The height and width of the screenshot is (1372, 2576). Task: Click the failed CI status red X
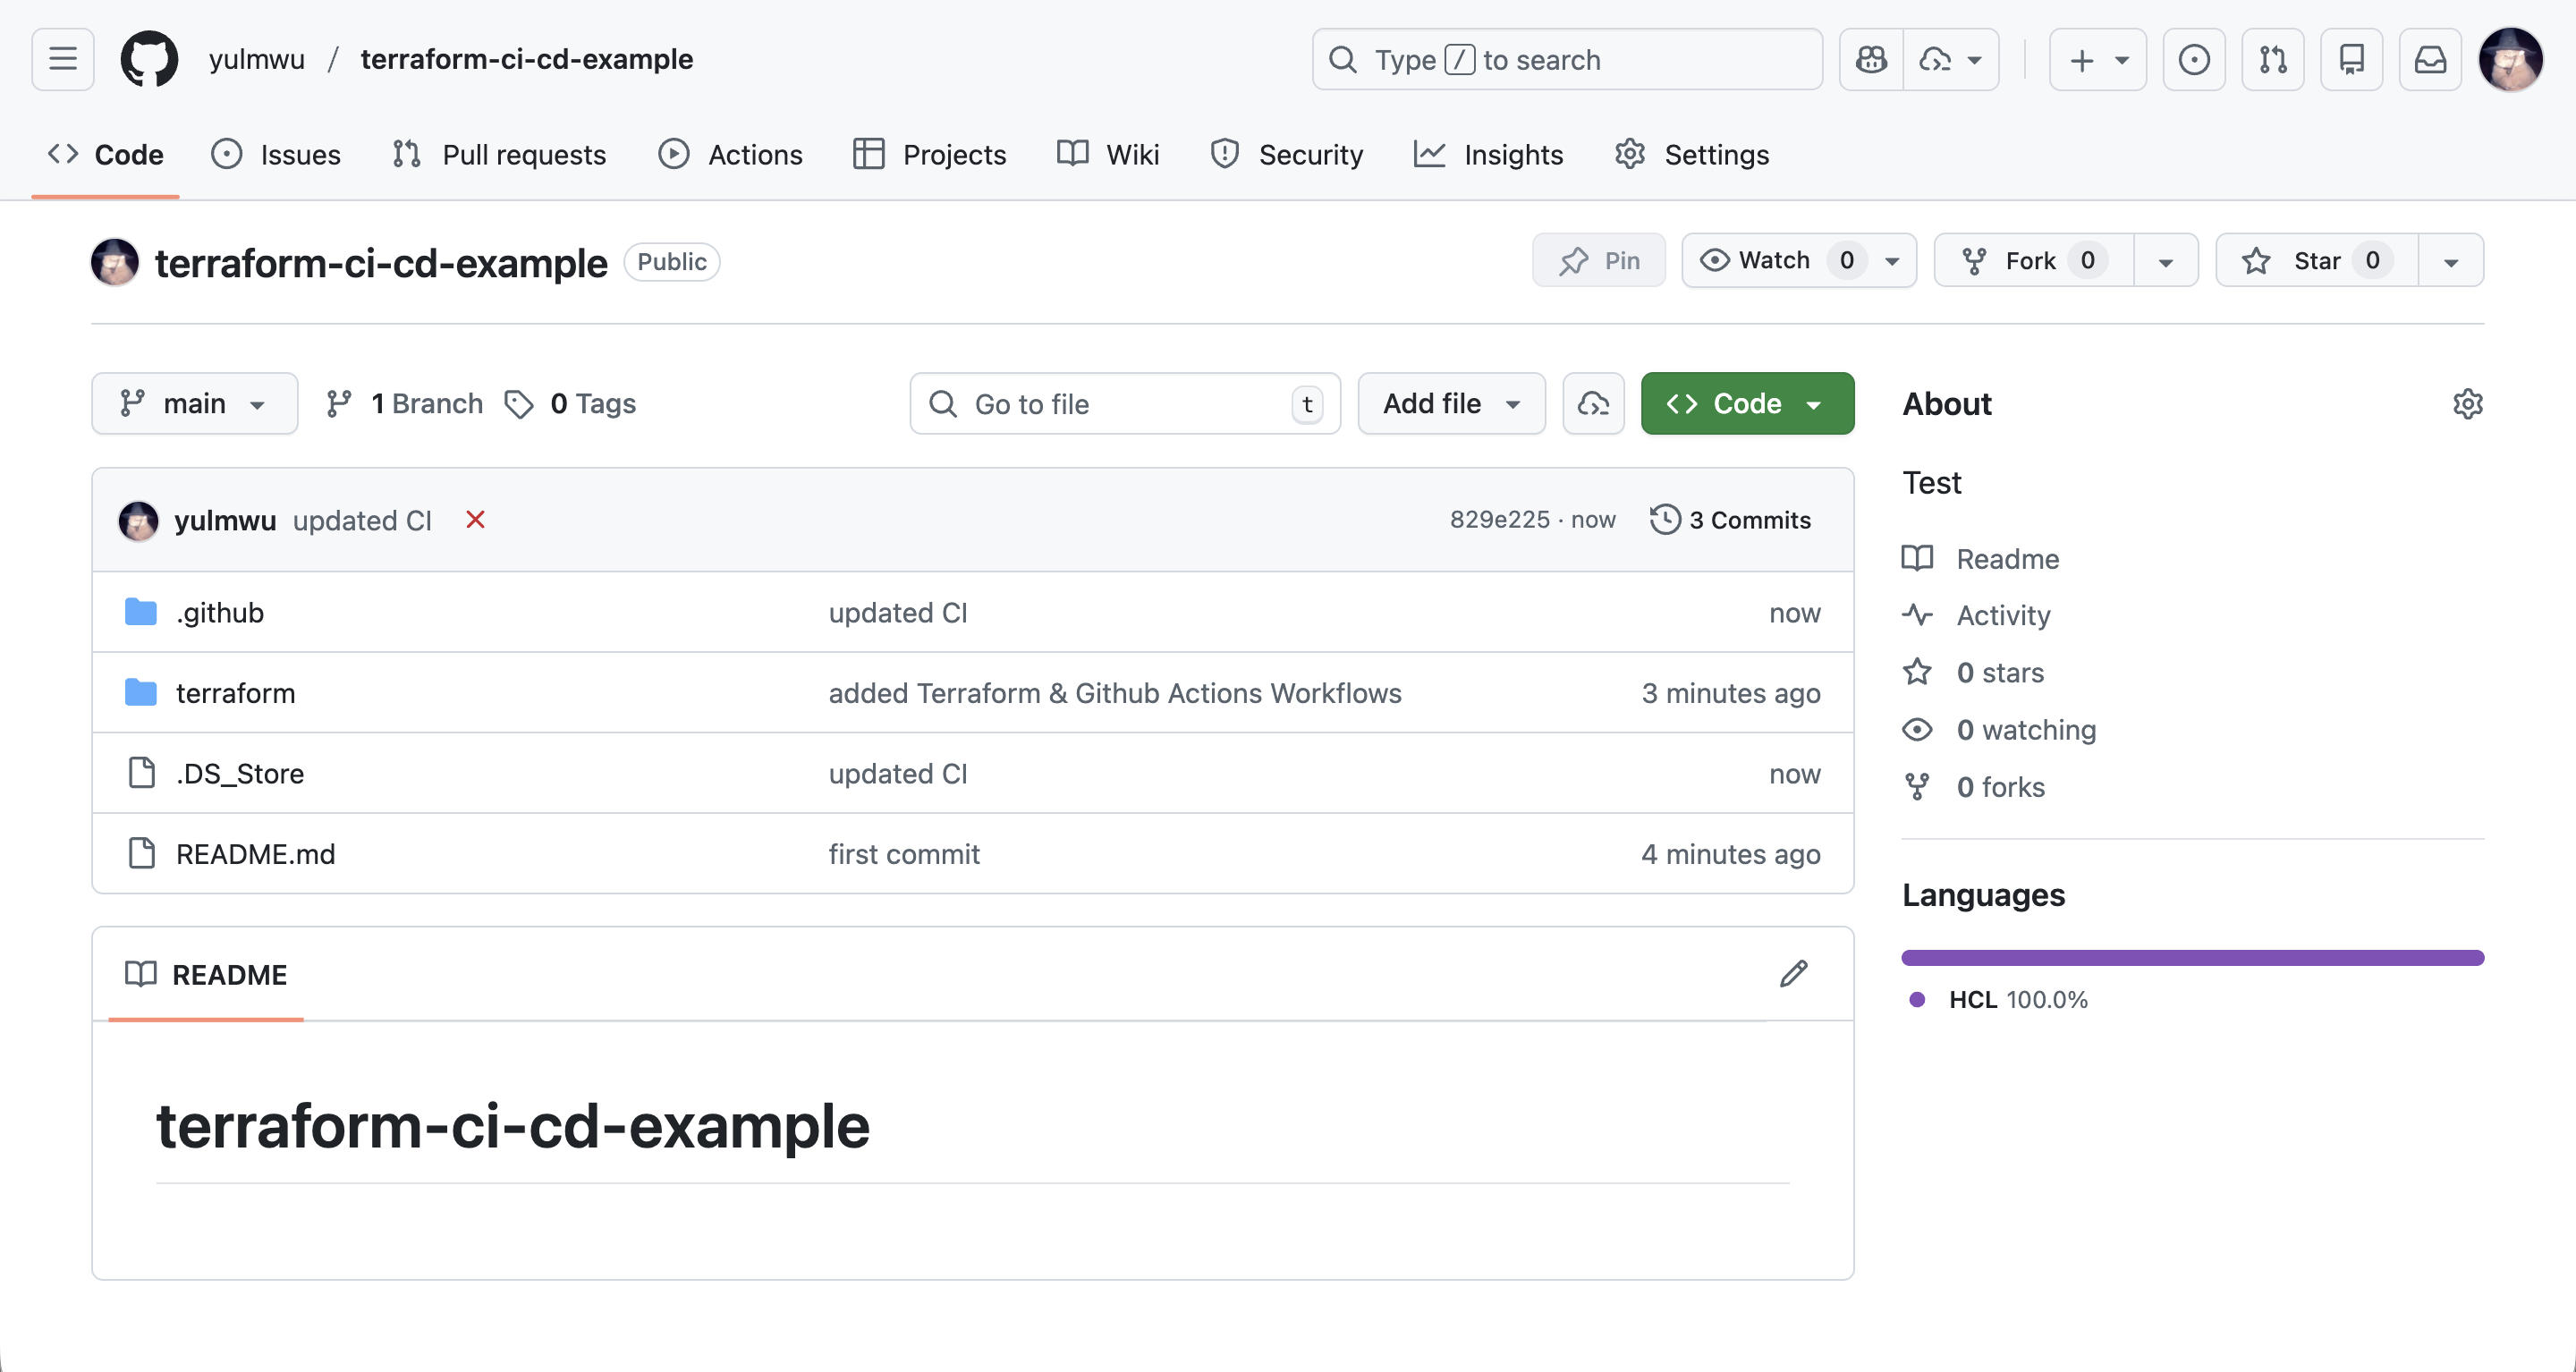click(475, 520)
